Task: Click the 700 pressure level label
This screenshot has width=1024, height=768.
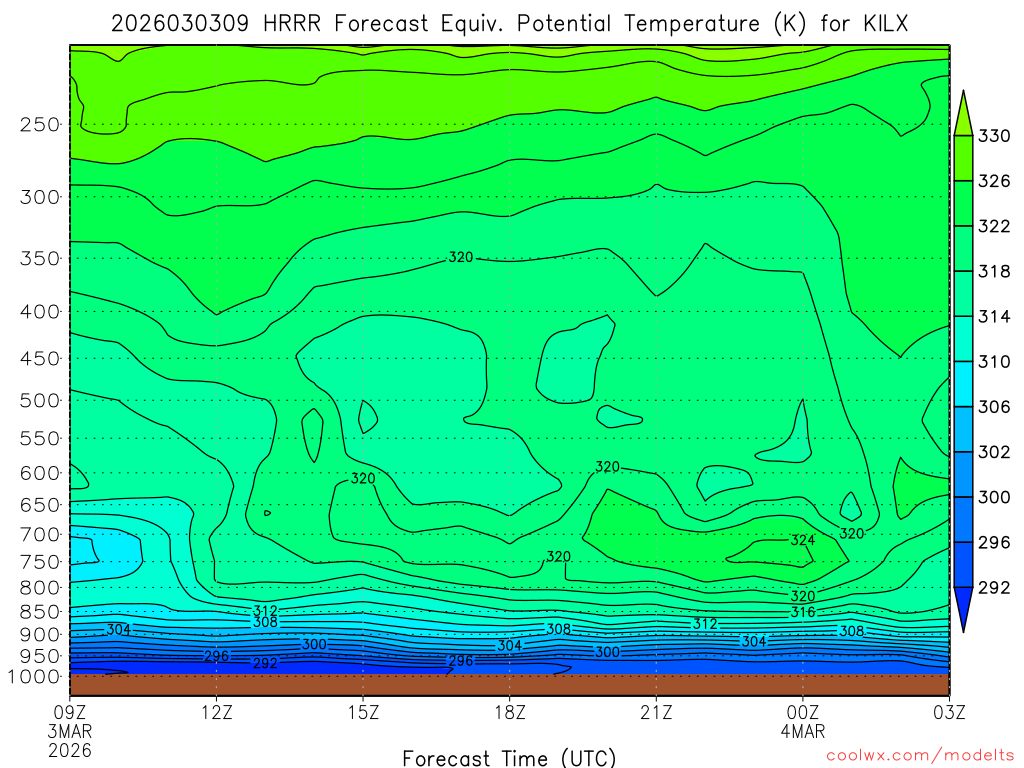Action: 40,534
